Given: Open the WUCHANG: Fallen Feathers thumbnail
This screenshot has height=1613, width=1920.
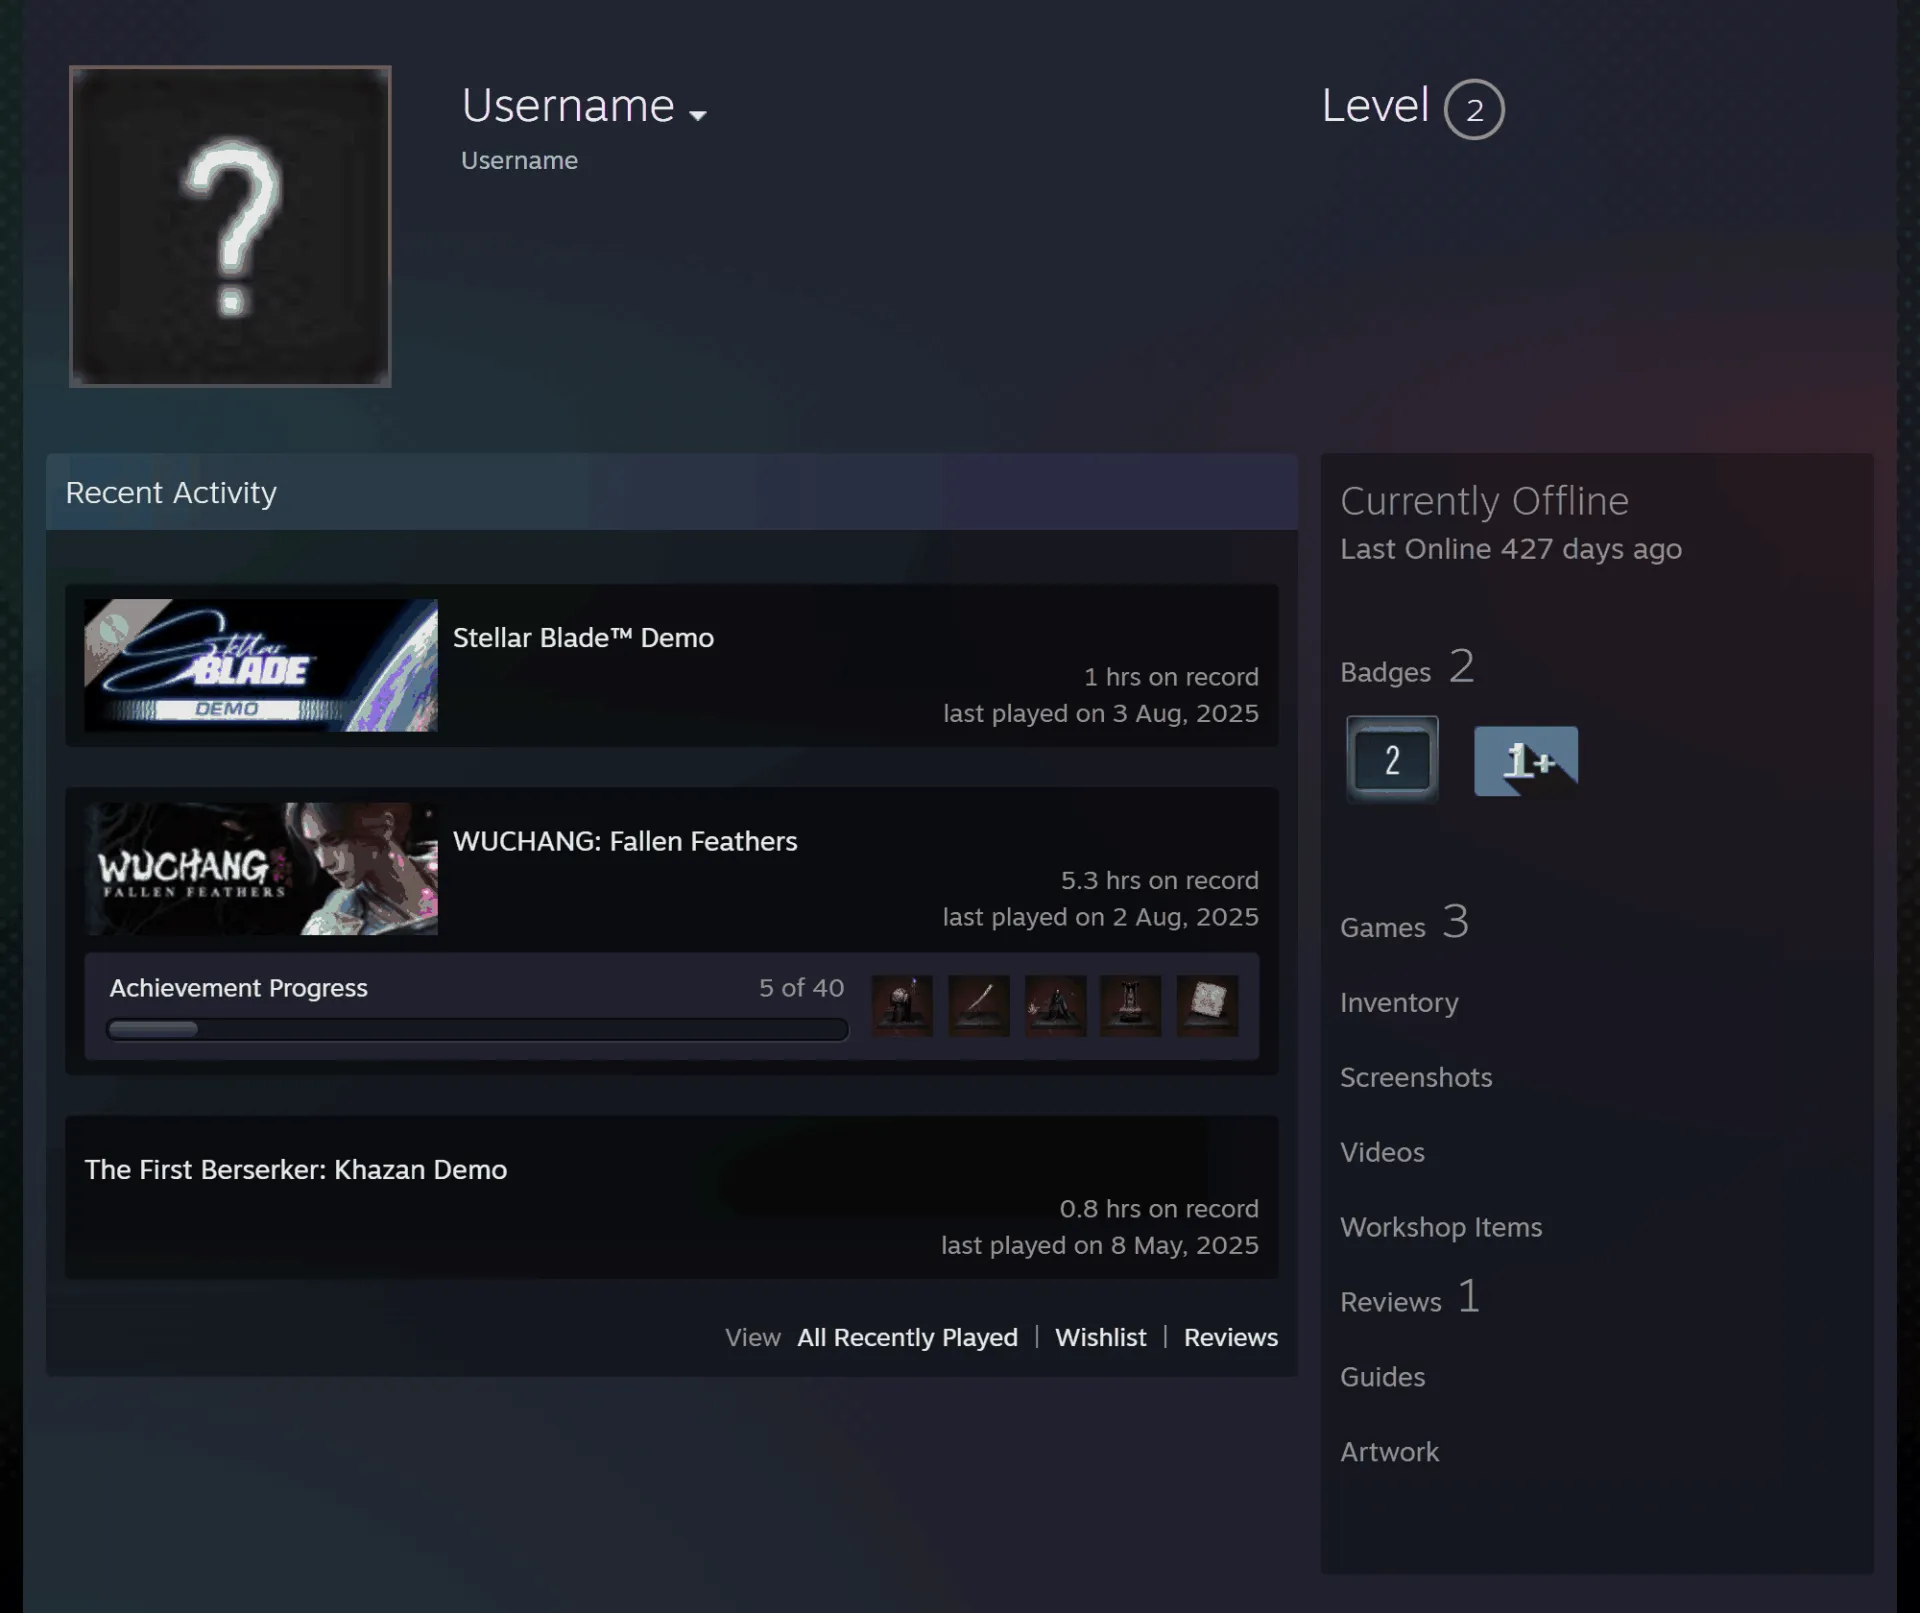Looking at the screenshot, I should click(261, 869).
